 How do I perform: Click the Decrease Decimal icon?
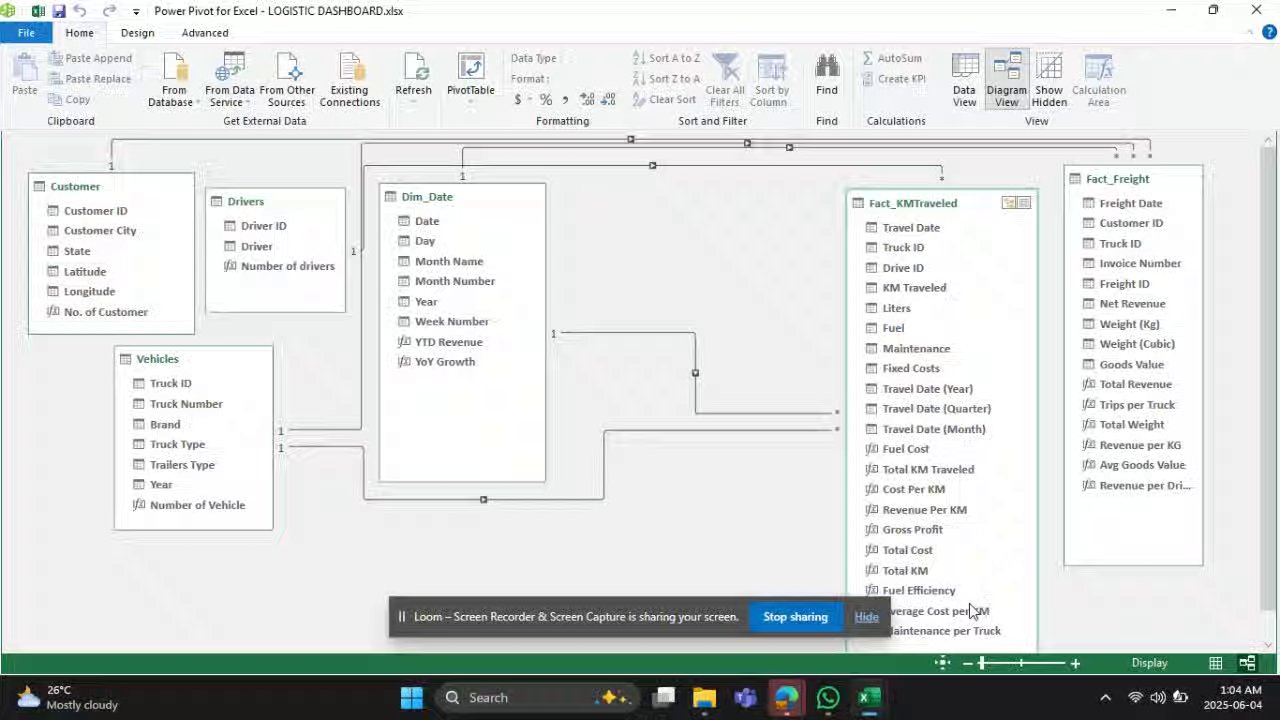pyautogui.click(x=609, y=100)
